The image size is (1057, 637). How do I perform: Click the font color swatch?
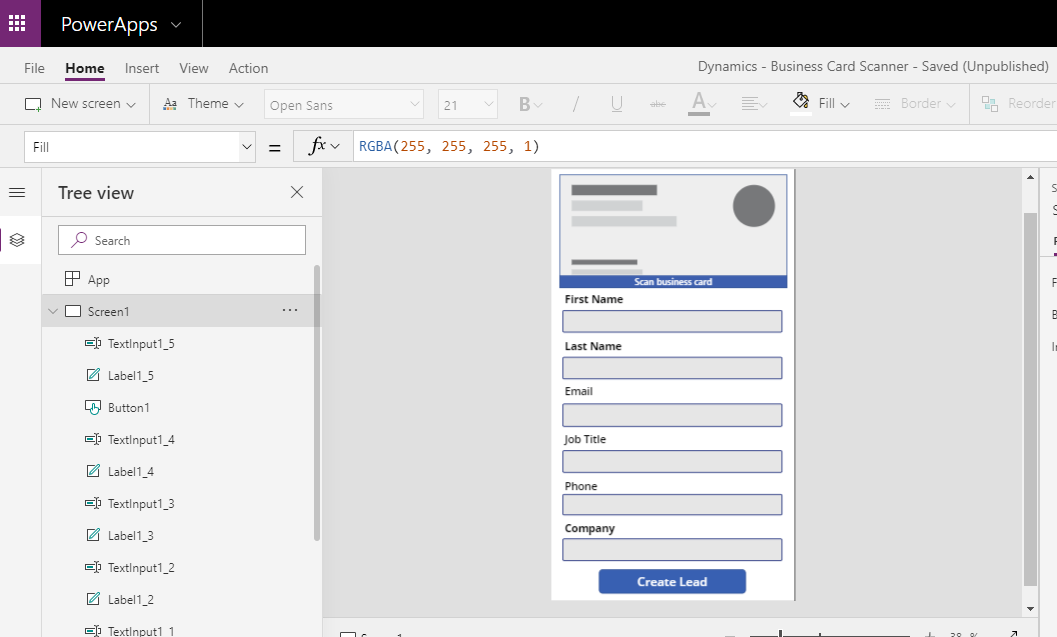(x=701, y=103)
